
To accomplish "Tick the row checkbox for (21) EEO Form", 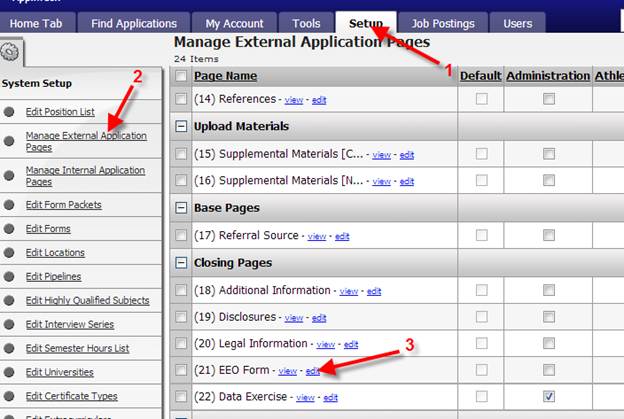I will (181, 371).
